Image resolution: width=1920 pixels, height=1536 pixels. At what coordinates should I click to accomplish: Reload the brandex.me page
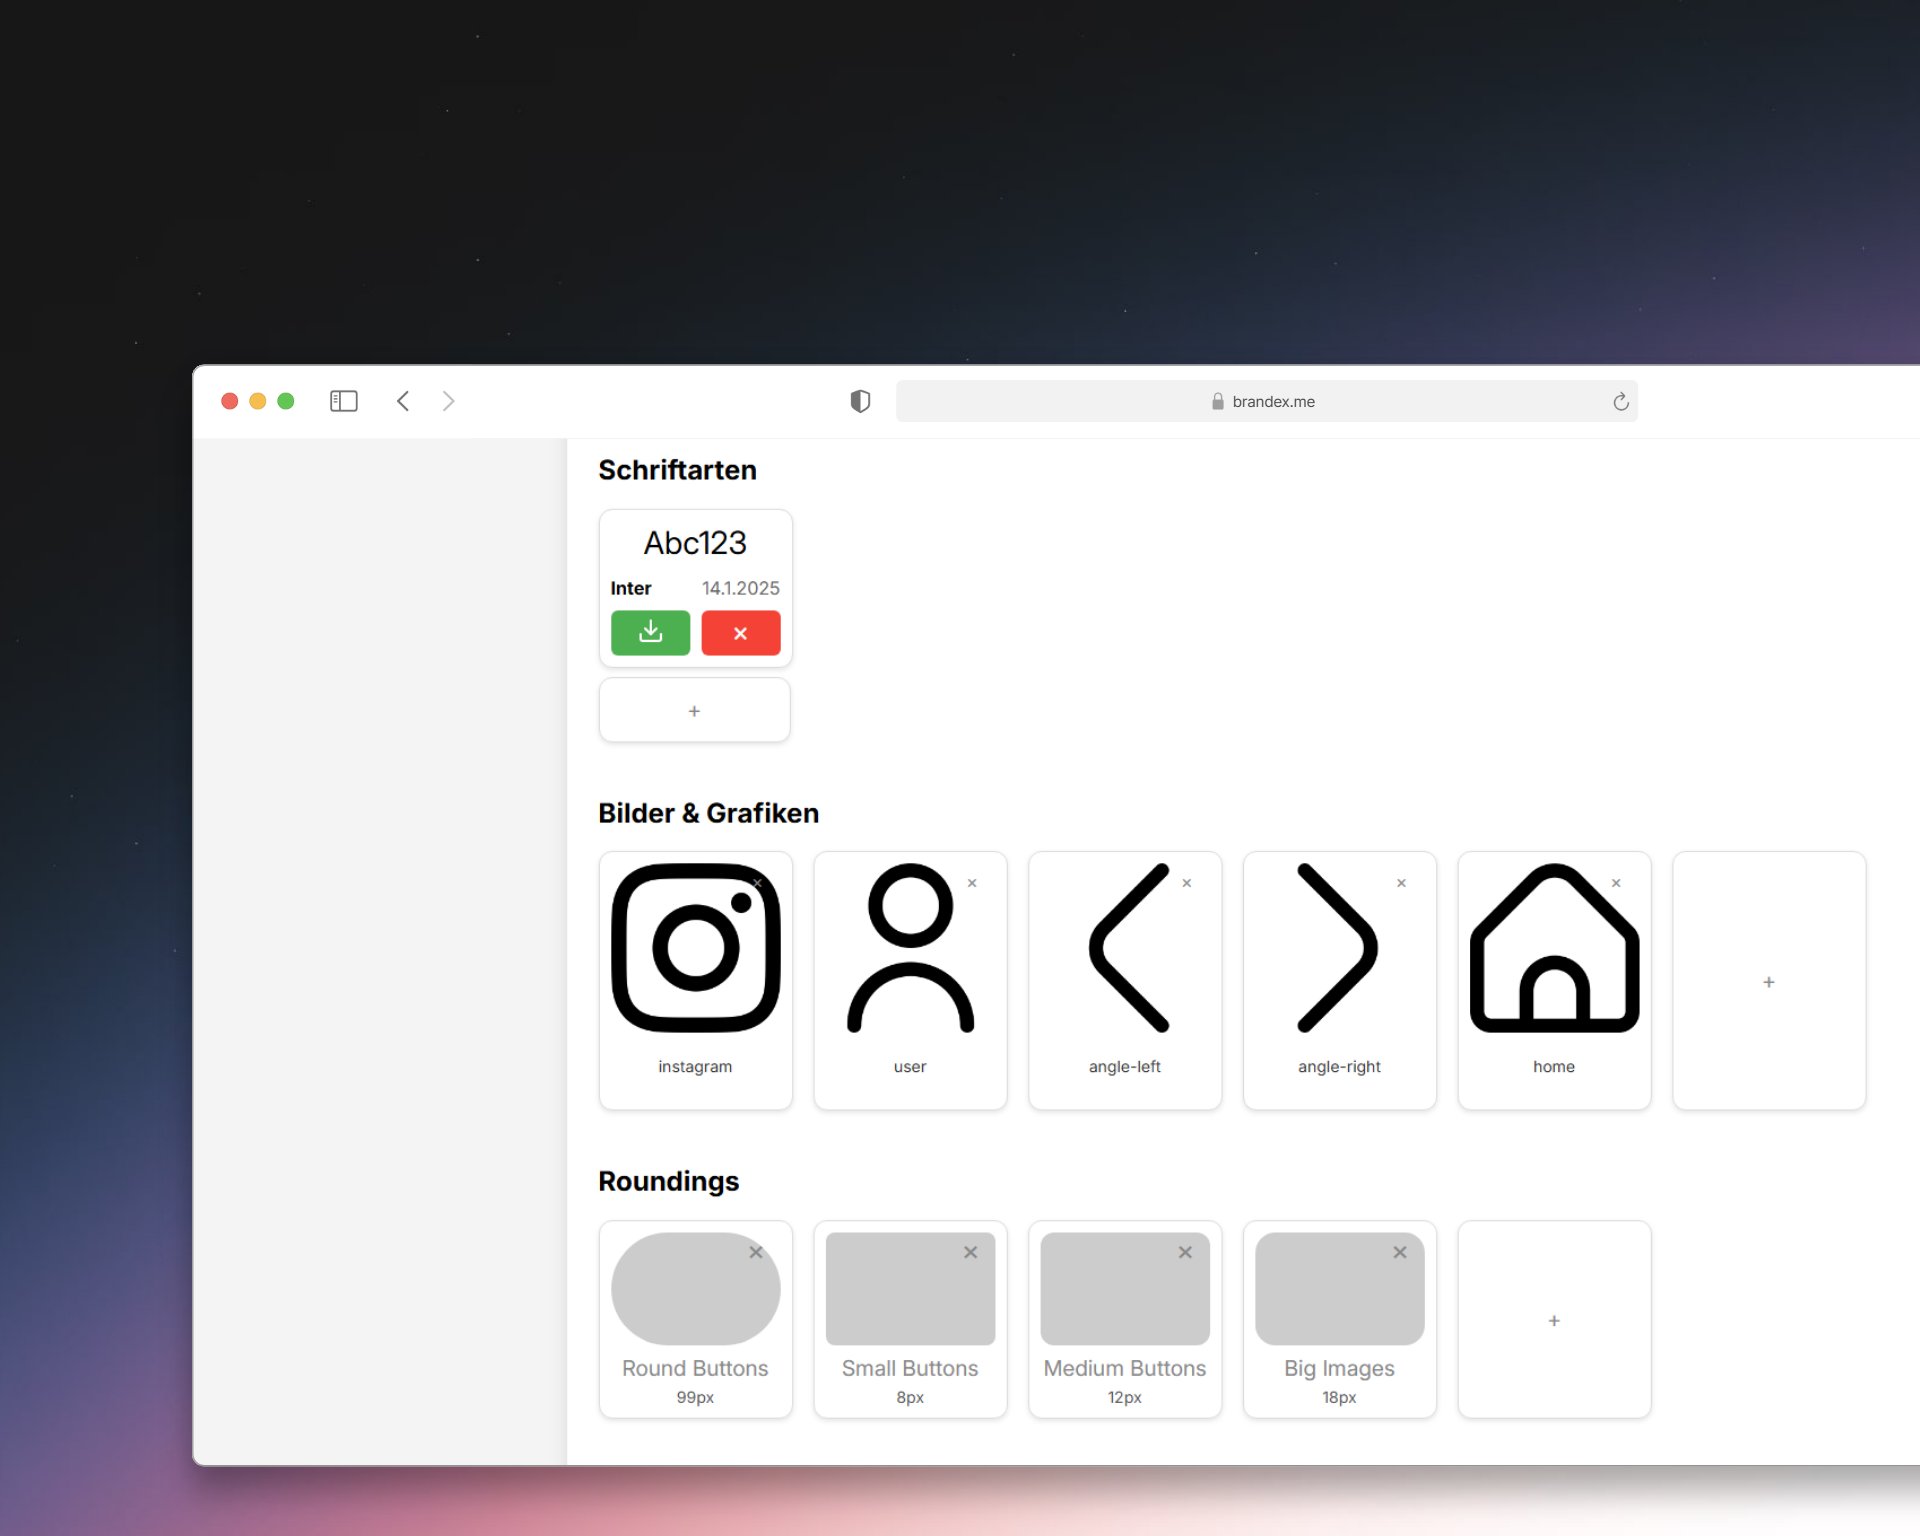(1621, 402)
